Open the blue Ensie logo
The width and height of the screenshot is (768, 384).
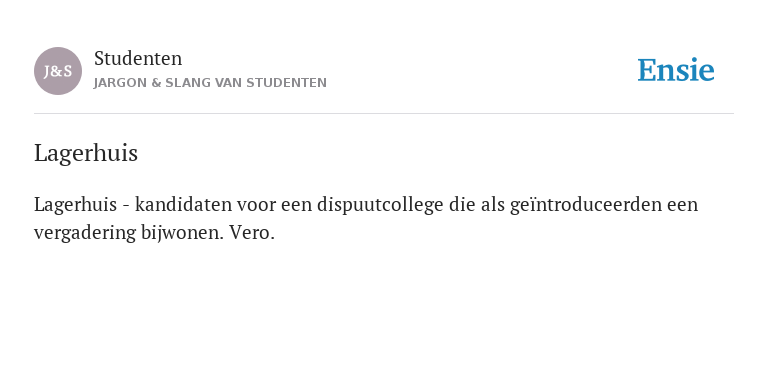point(675,70)
